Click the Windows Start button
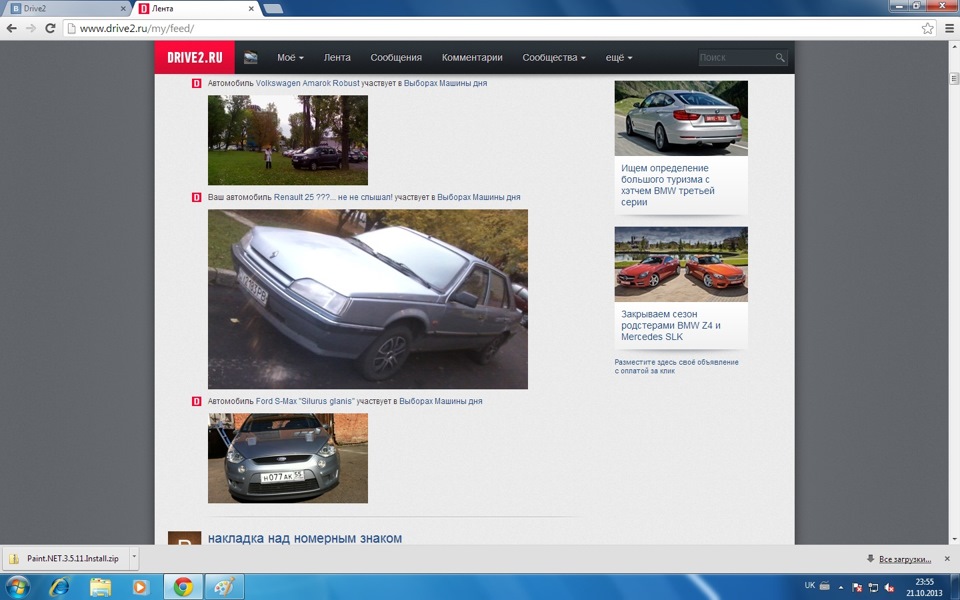960x600 pixels. 17,587
